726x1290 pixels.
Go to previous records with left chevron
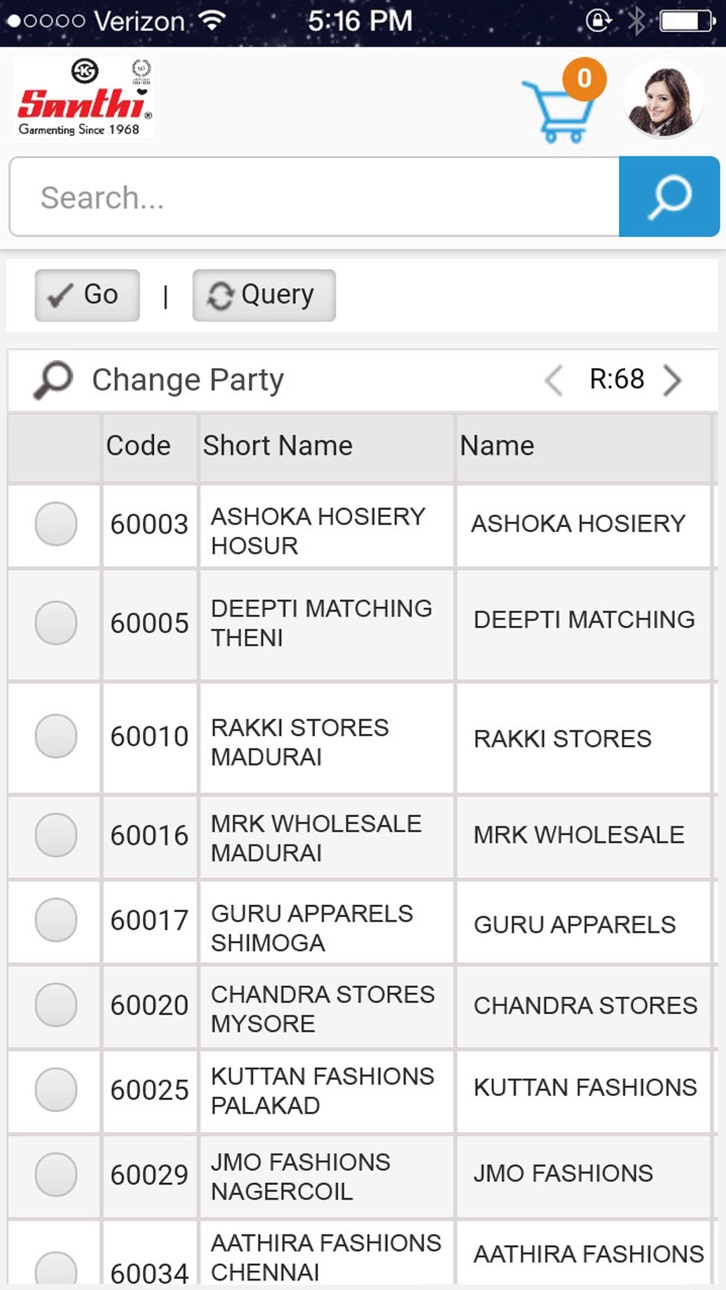[x=553, y=380]
